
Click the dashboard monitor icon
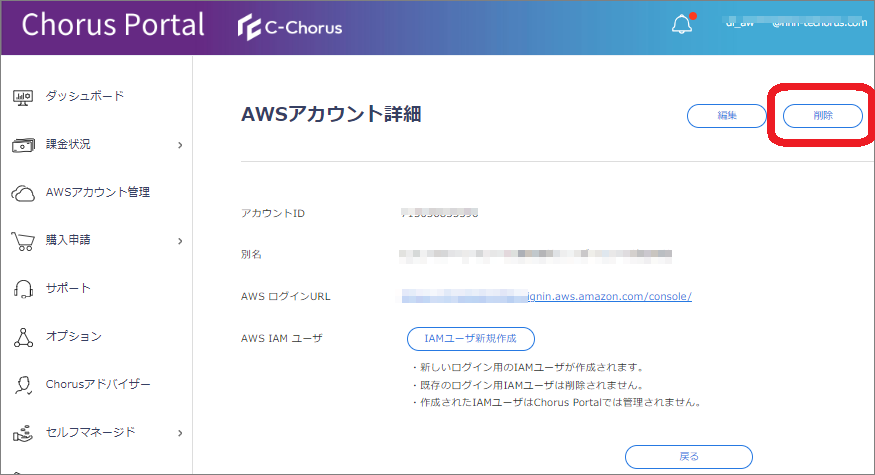[x=24, y=97]
